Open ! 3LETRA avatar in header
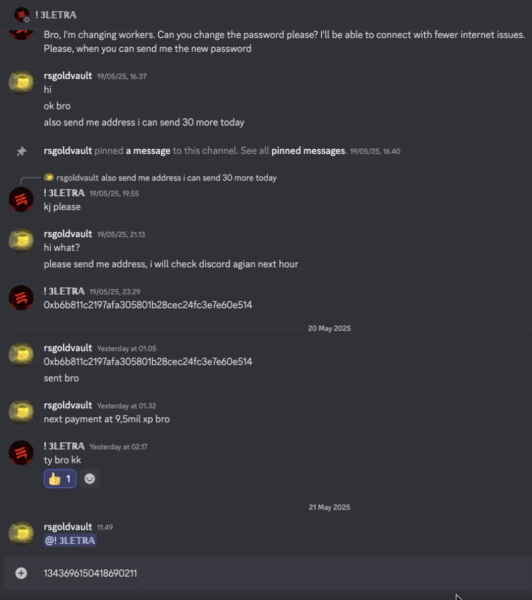This screenshot has height=600, width=532. pos(22,15)
